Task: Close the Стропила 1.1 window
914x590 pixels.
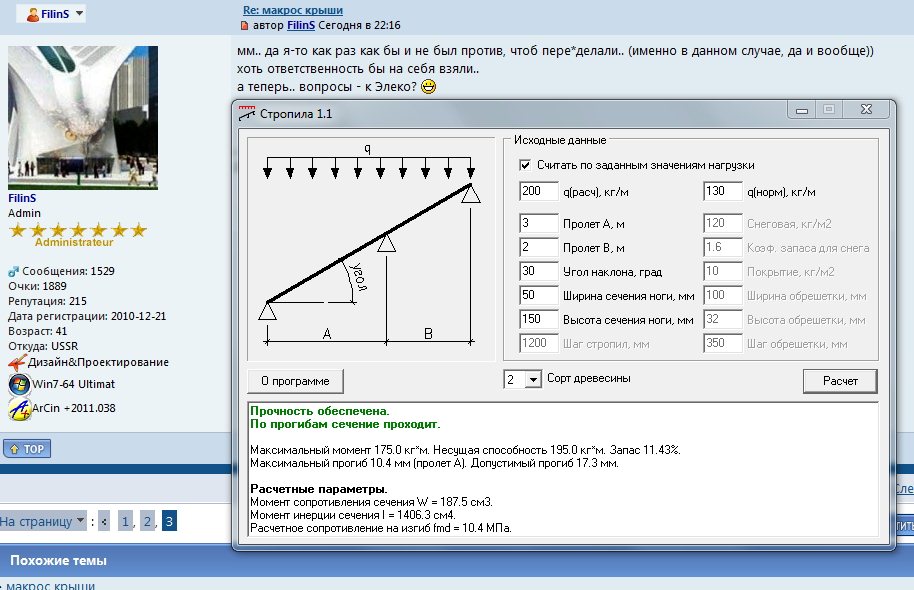Action: [867, 110]
